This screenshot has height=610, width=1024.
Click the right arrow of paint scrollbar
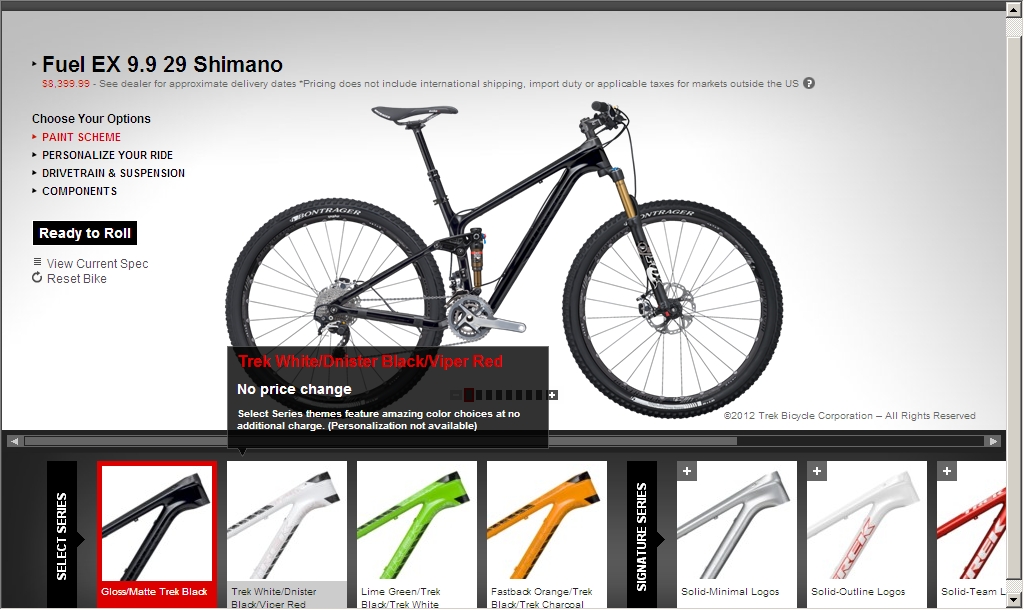(993, 441)
